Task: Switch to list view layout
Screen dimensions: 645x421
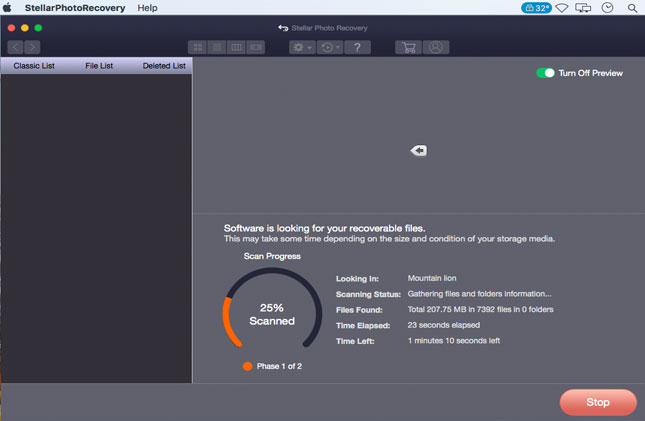Action: point(217,47)
